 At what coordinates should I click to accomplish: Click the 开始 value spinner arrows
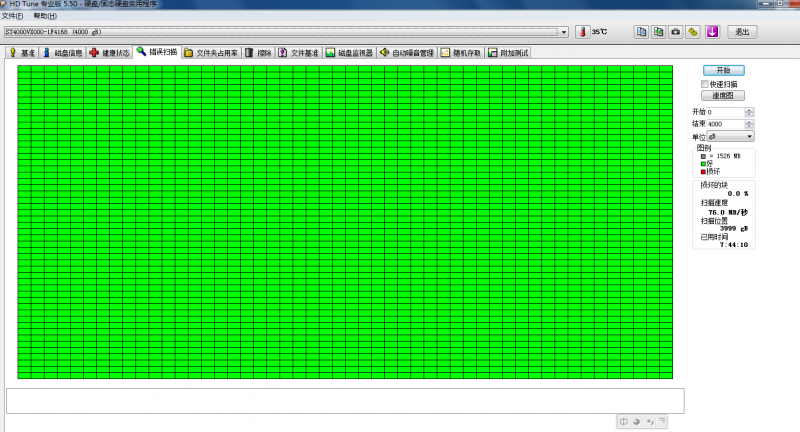point(749,112)
